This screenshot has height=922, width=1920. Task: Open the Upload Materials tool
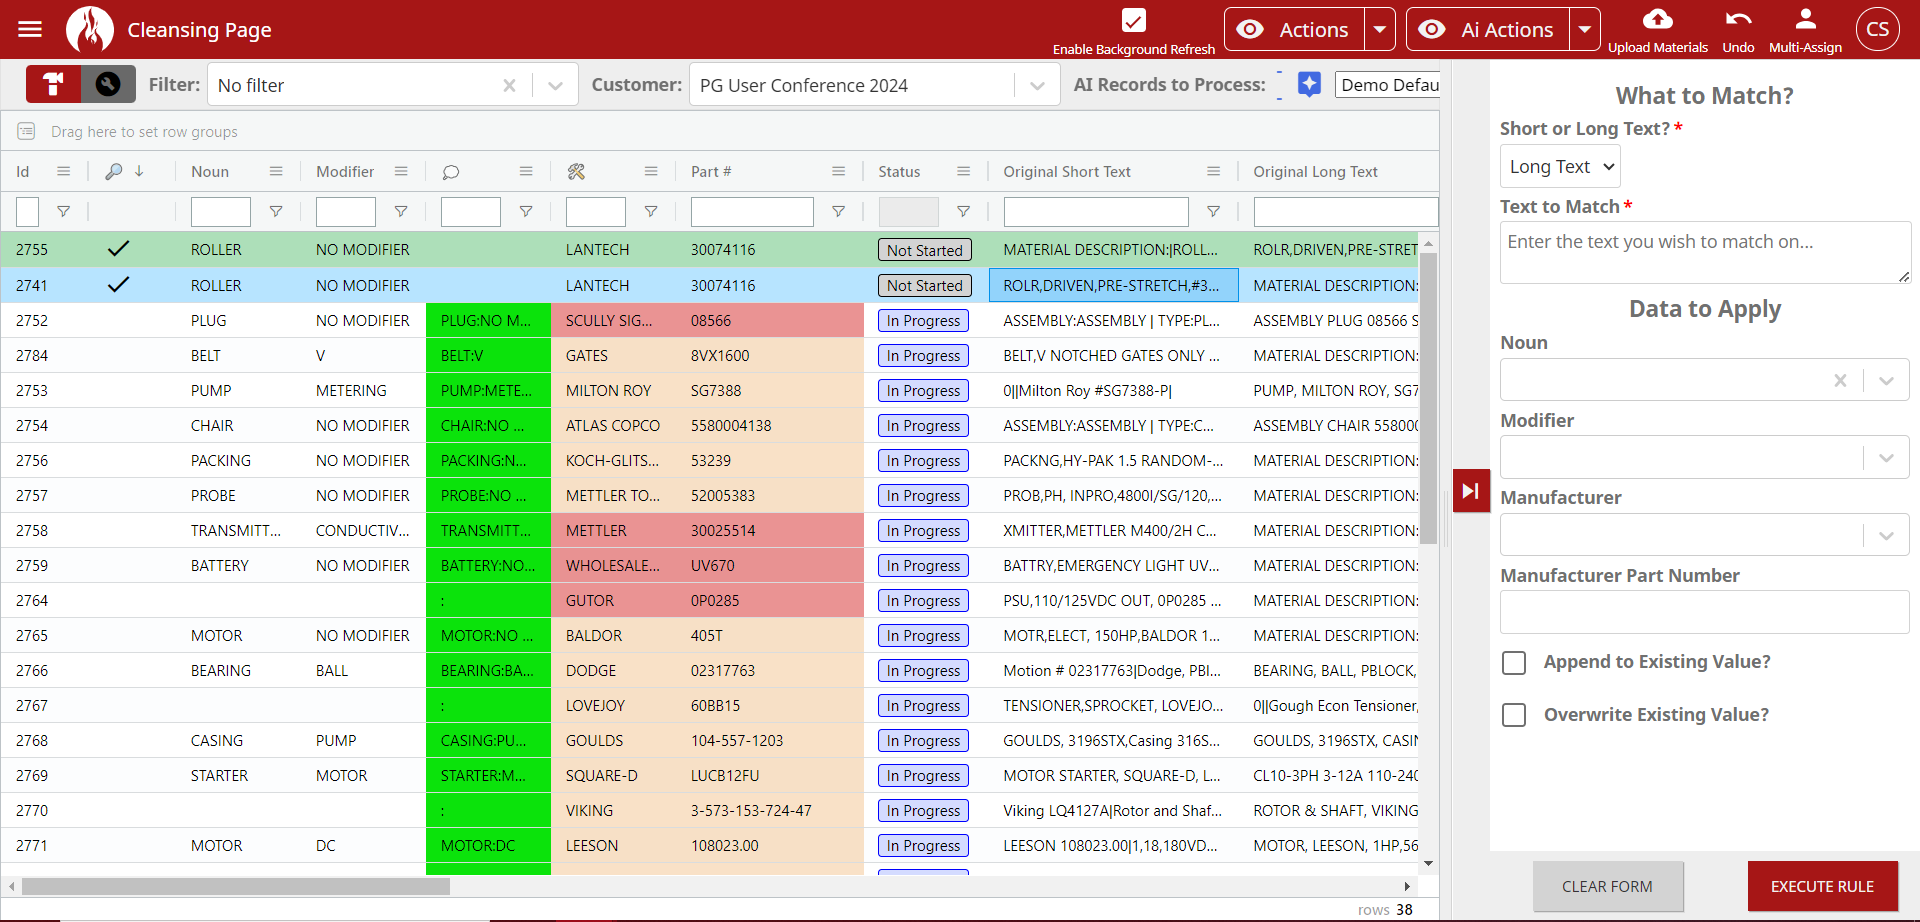[x=1658, y=28]
